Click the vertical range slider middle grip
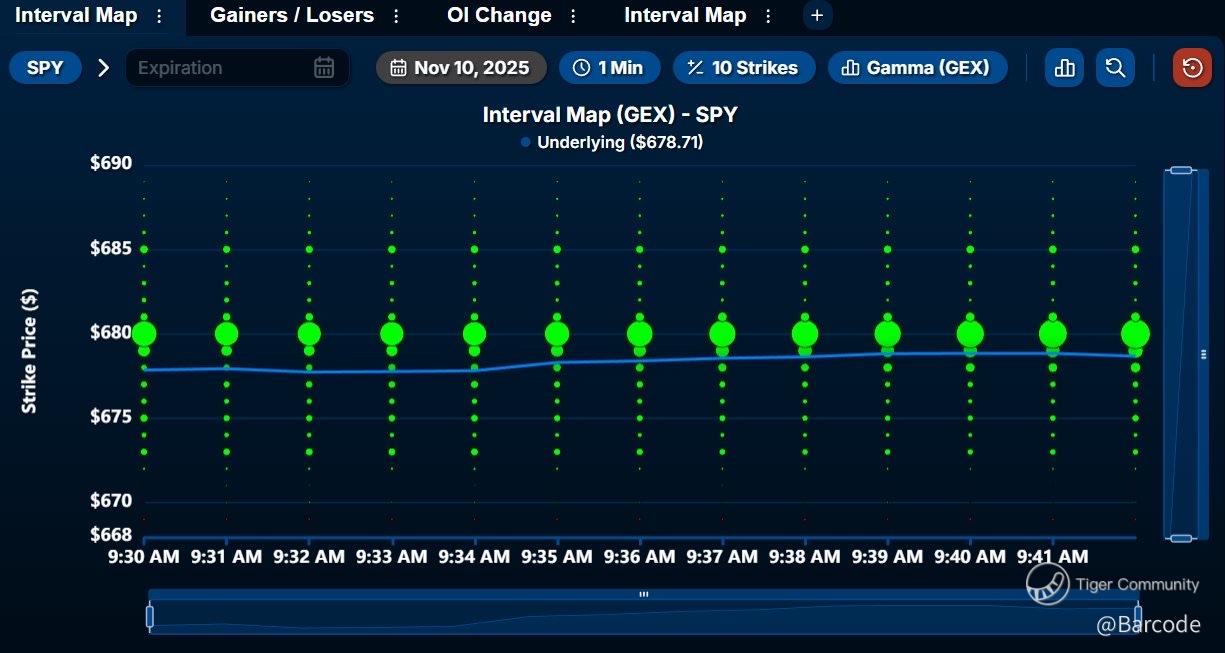This screenshot has width=1225, height=653. click(x=1203, y=354)
